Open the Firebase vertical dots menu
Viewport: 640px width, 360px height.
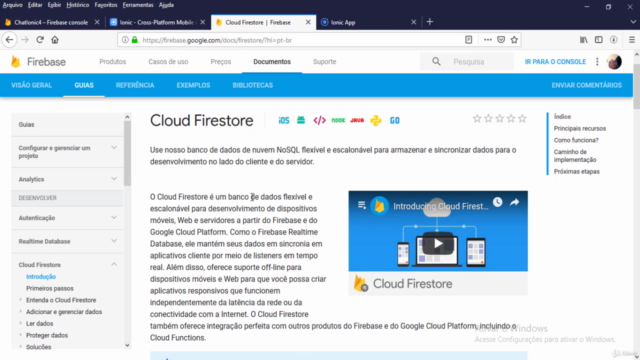(x=597, y=62)
